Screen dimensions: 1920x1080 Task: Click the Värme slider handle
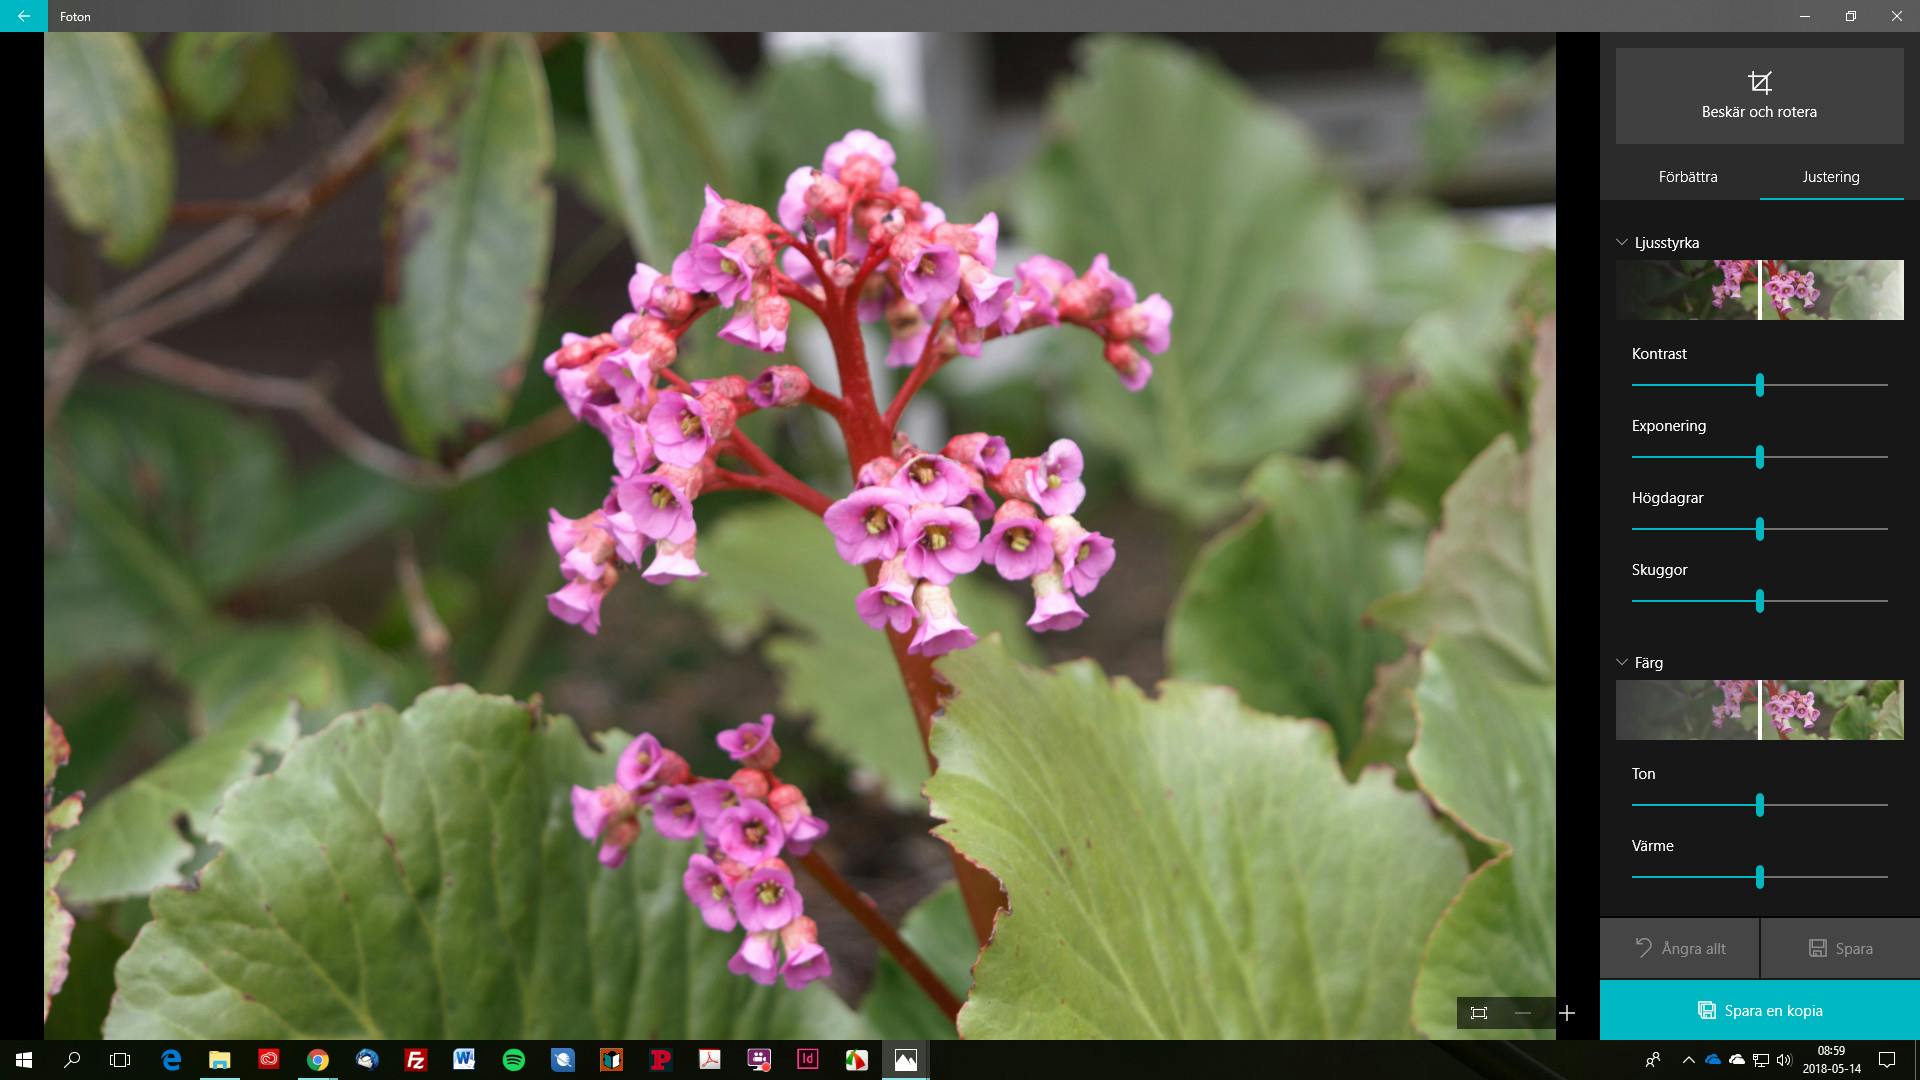(1759, 877)
